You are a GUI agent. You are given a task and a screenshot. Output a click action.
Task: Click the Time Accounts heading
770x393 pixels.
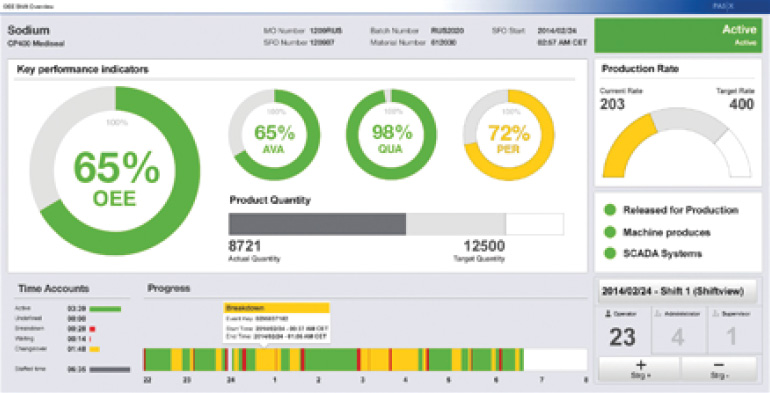click(54, 288)
